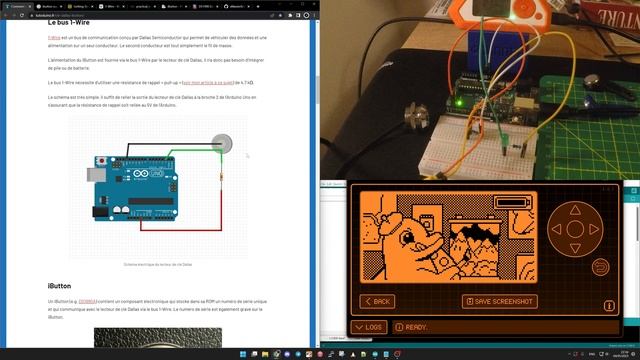The height and width of the screenshot is (360, 640).
Task: Click the iButton heading
Action: pyautogui.click(x=59, y=286)
